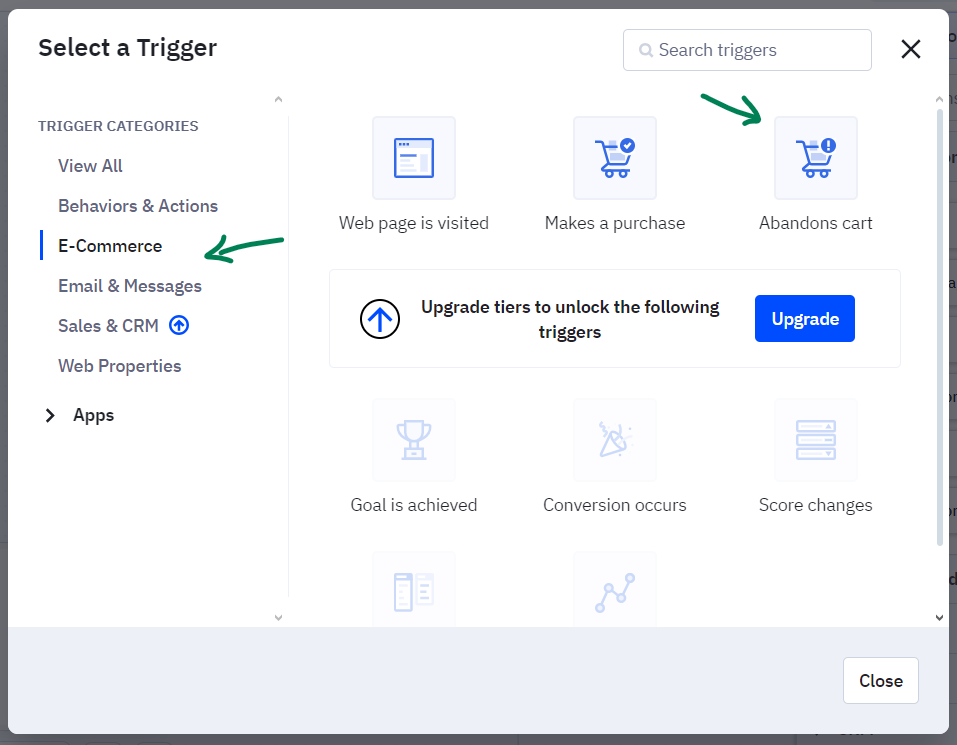
Task: Select the View All category
Action: click(90, 165)
